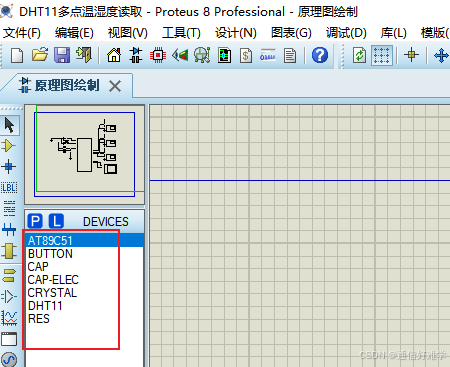Open the Gerber Viewer icon
This screenshot has width=450, height=367.
(202, 55)
